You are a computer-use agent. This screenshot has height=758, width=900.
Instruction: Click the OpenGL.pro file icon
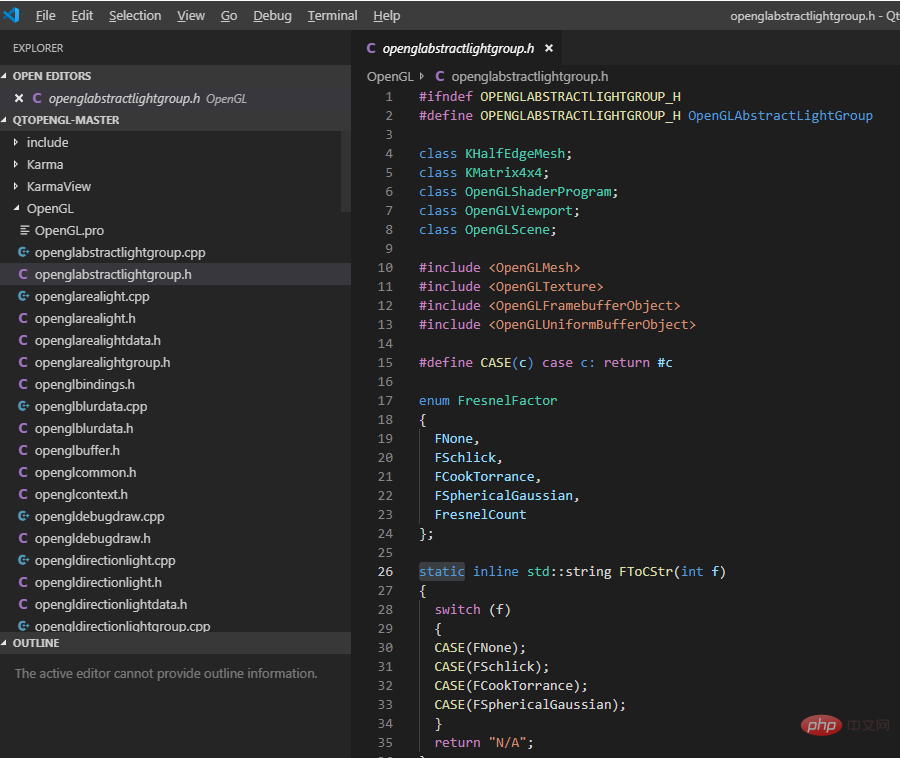[x=24, y=230]
